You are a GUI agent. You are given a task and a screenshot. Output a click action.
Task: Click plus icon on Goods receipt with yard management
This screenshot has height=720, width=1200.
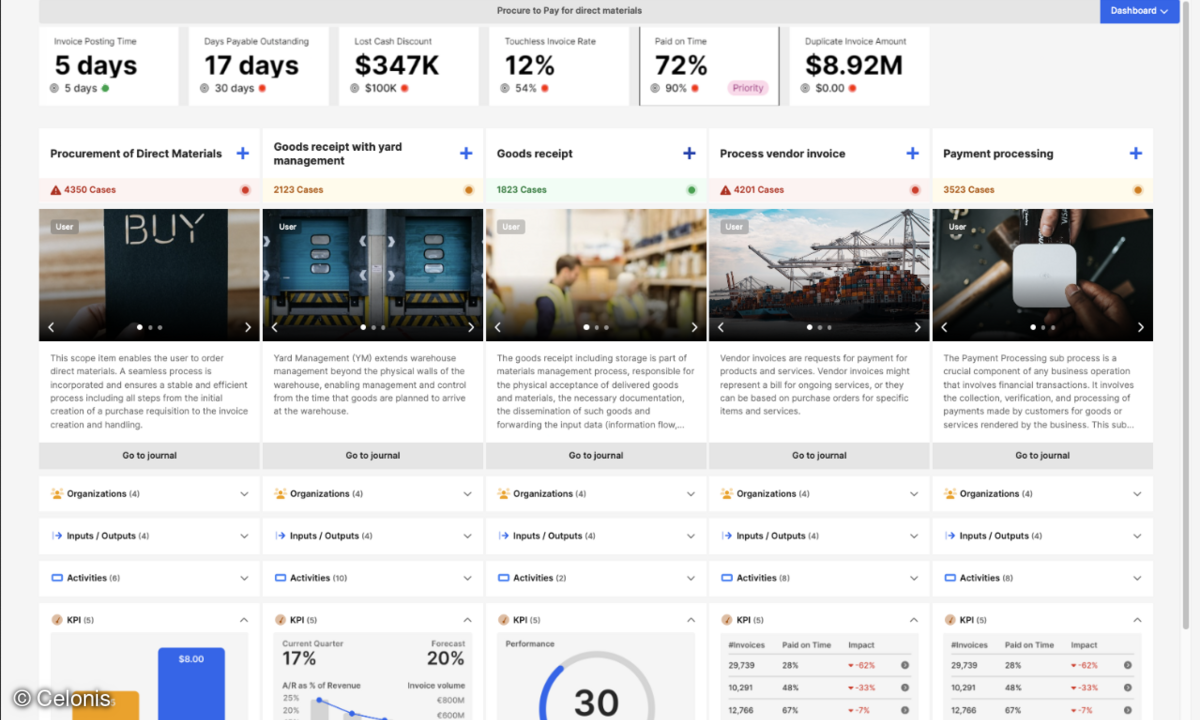(465, 153)
